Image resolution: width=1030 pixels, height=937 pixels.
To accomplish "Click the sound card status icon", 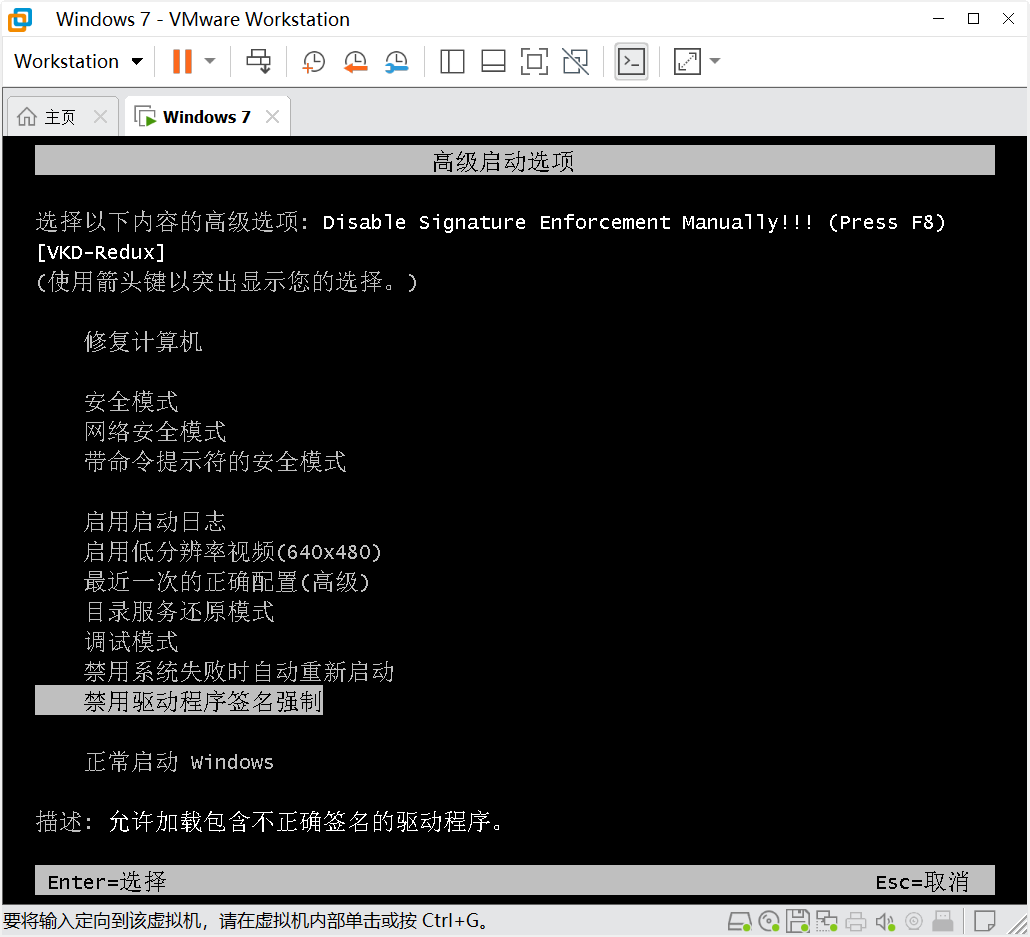I will point(885,921).
